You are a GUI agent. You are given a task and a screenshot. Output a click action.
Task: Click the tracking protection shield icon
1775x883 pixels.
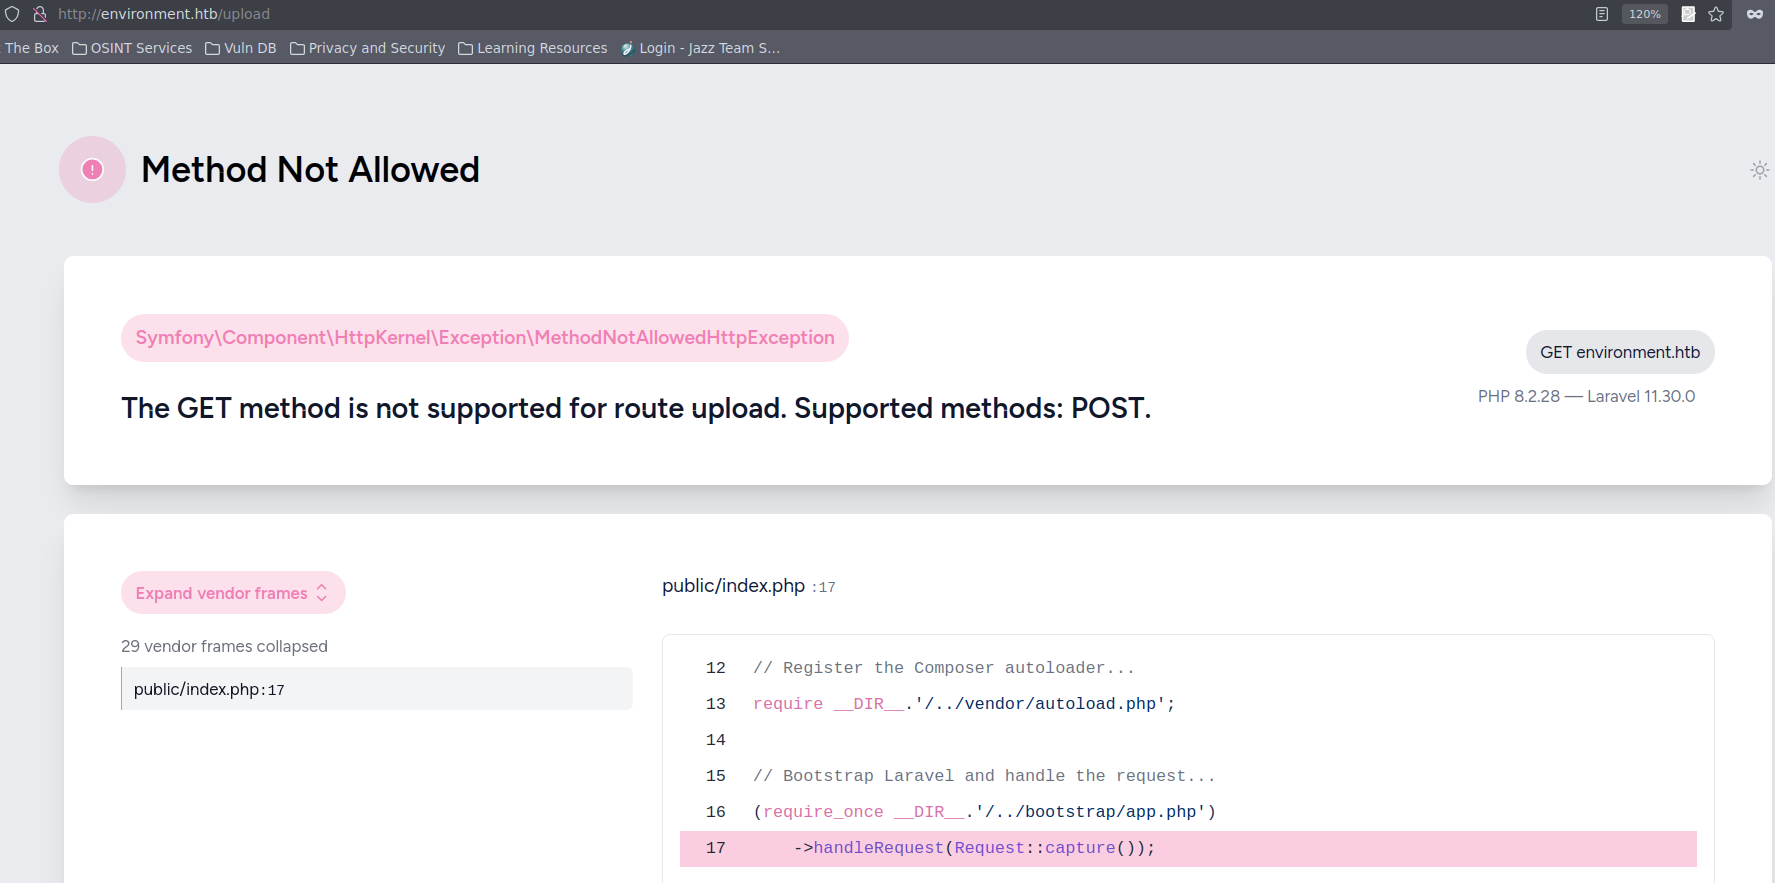[x=12, y=14]
